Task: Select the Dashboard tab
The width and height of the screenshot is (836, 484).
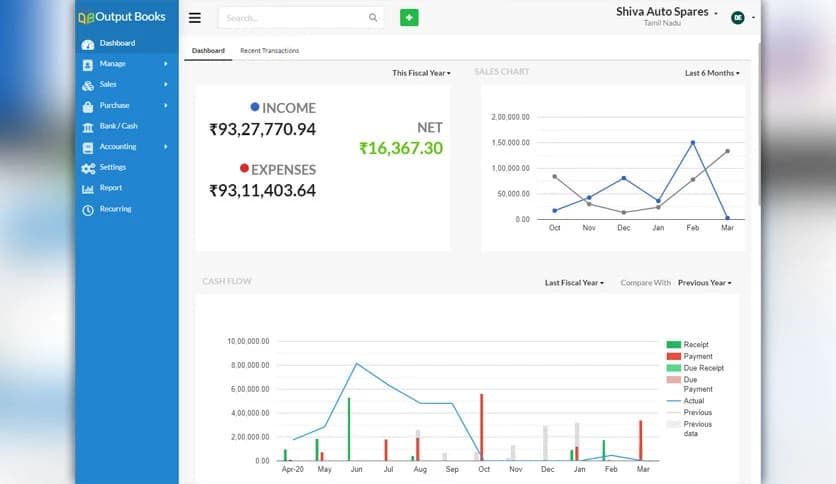Action: (208, 51)
